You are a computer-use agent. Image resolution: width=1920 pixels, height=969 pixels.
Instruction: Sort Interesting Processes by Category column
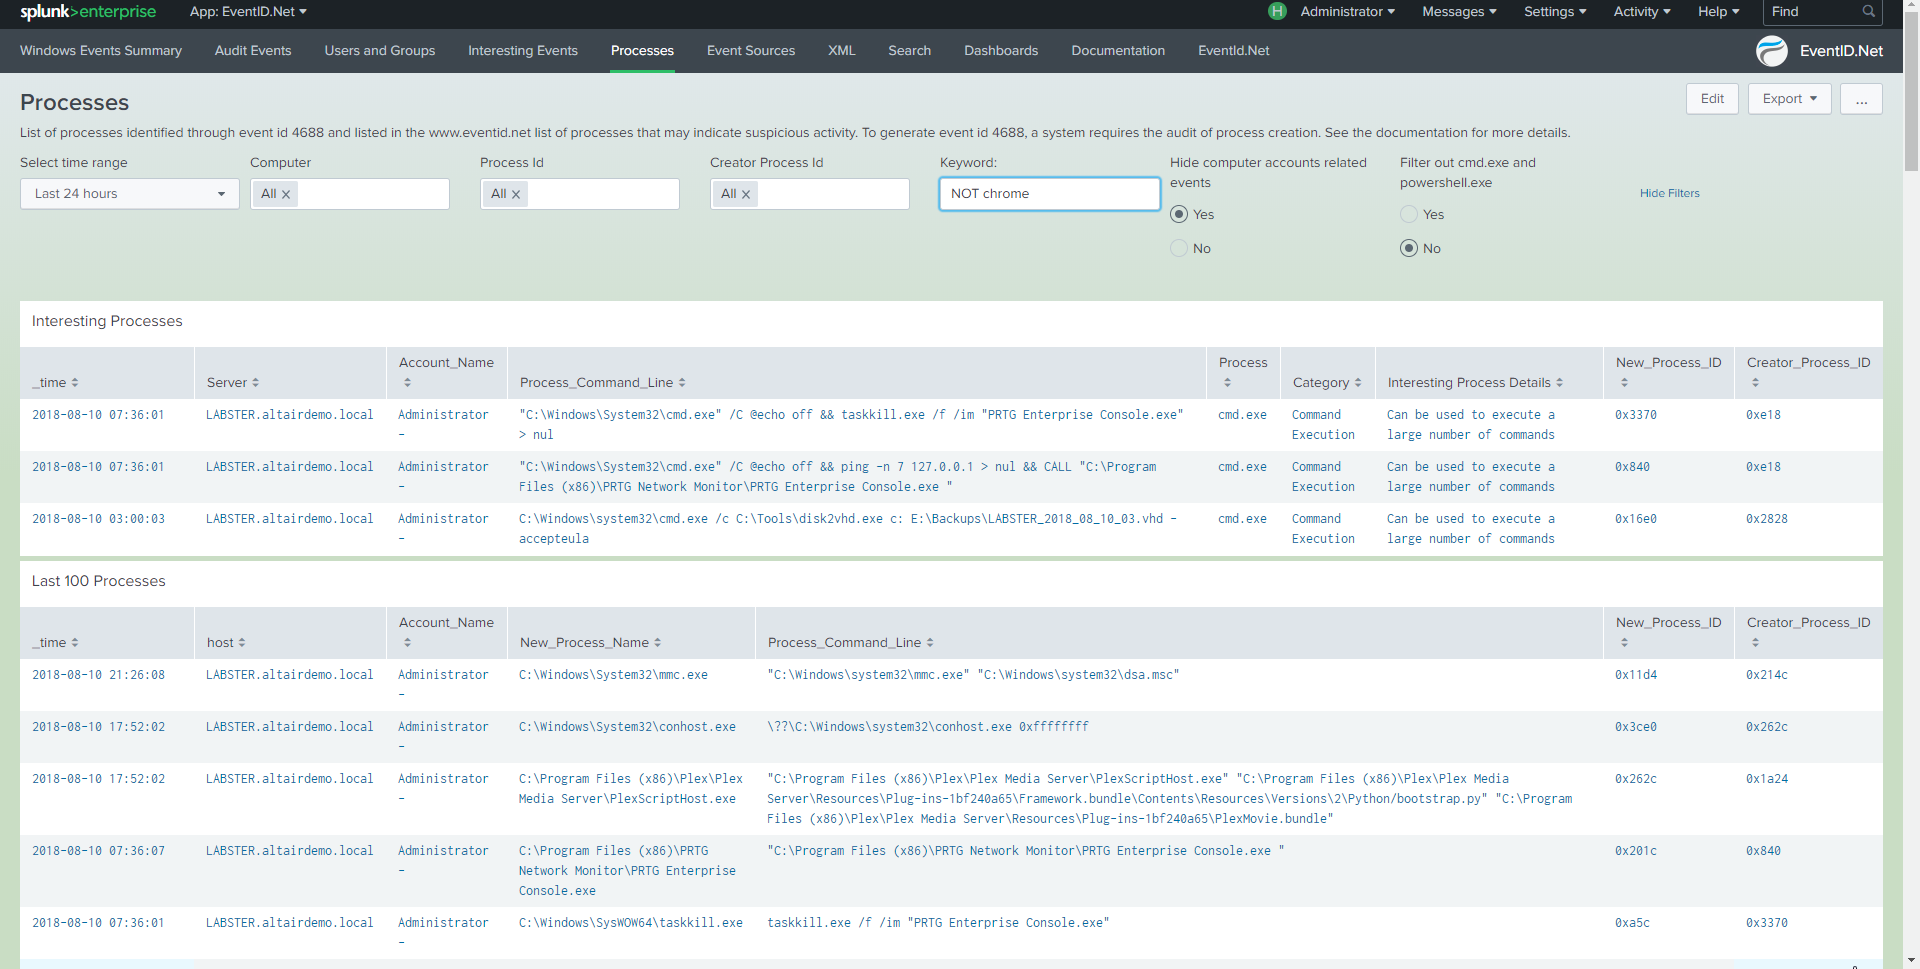tap(1327, 383)
